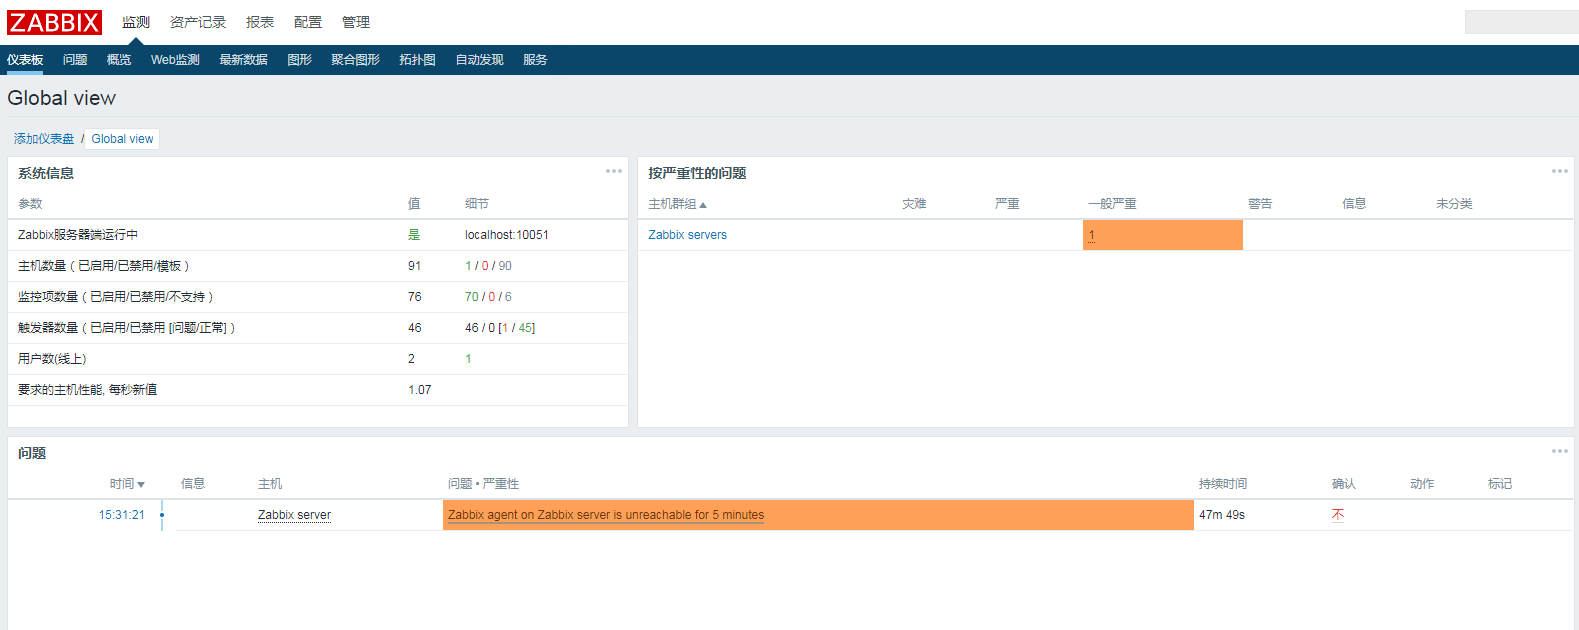Click the online users count 1
The image size is (1579, 630).
(x=468, y=359)
